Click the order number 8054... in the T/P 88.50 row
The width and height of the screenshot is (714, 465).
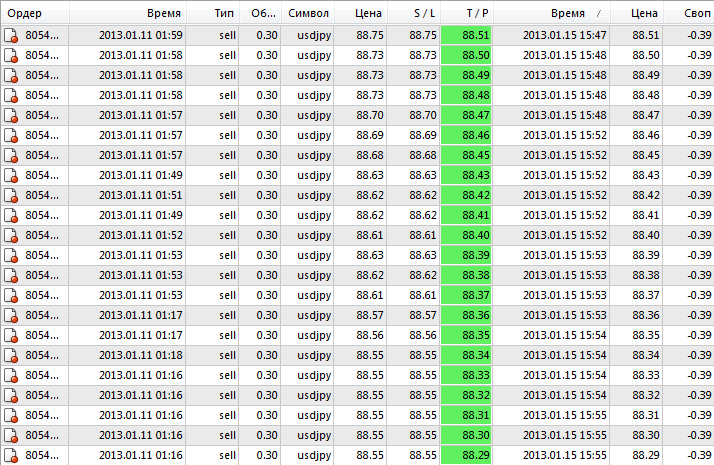pyautogui.click(x=42, y=56)
